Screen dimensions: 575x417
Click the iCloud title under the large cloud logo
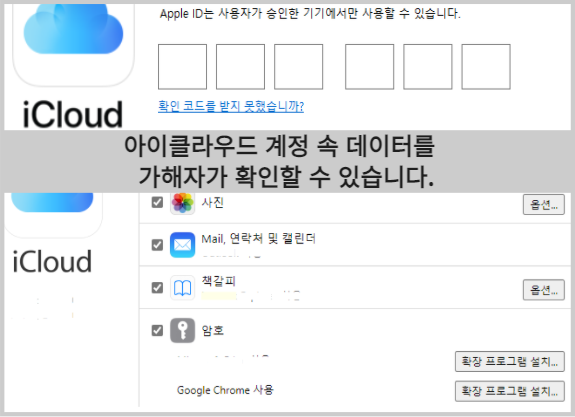click(73, 114)
